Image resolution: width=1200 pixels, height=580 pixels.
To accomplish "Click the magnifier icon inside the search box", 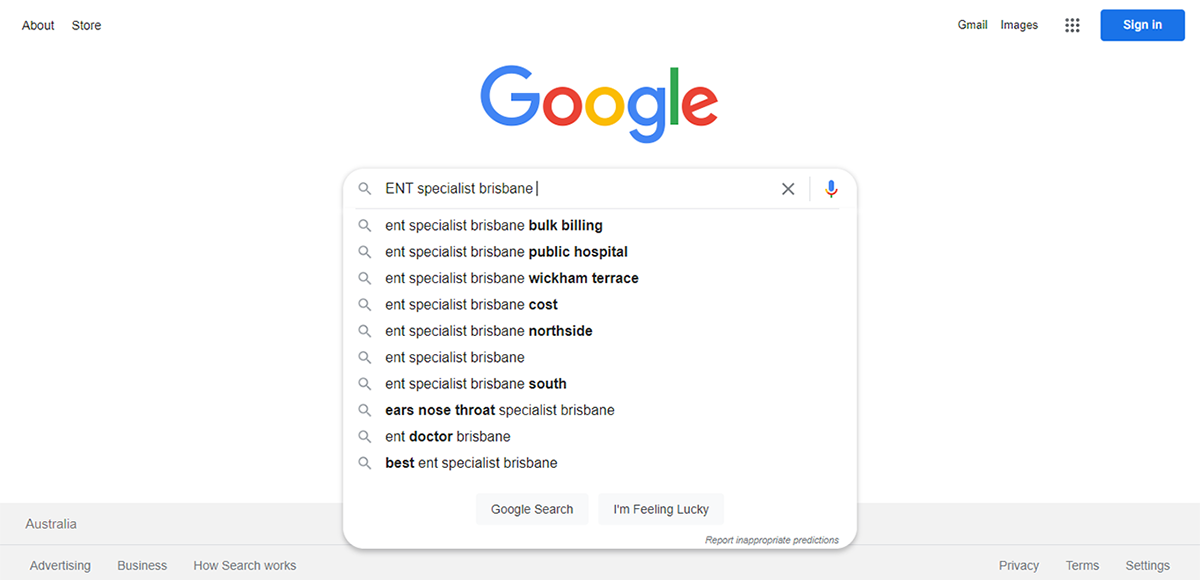I will click(x=365, y=188).
